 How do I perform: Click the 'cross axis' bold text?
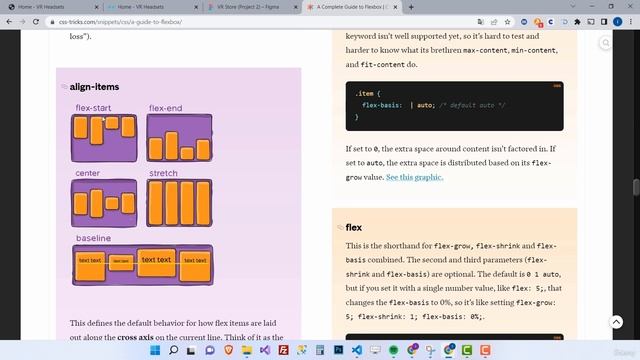point(135,337)
